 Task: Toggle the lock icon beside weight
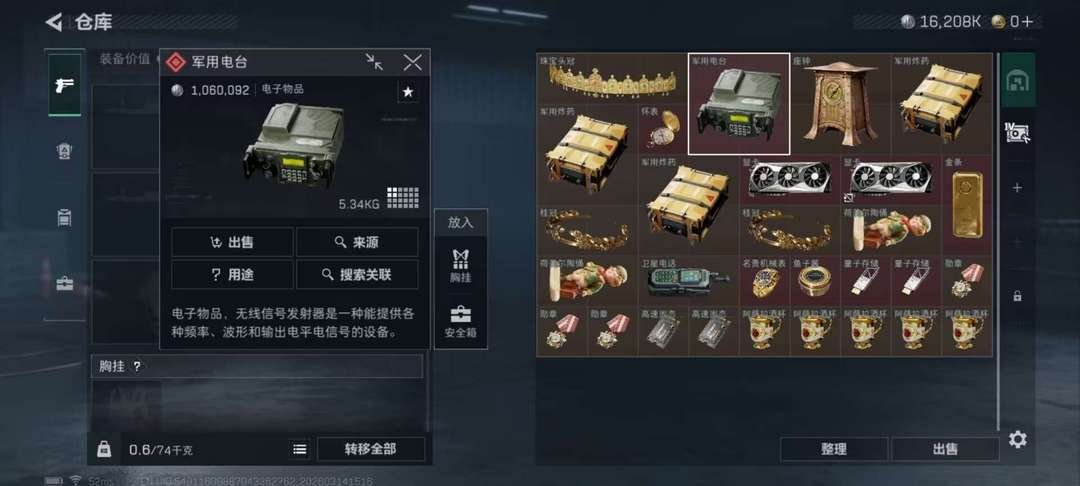pos(104,450)
